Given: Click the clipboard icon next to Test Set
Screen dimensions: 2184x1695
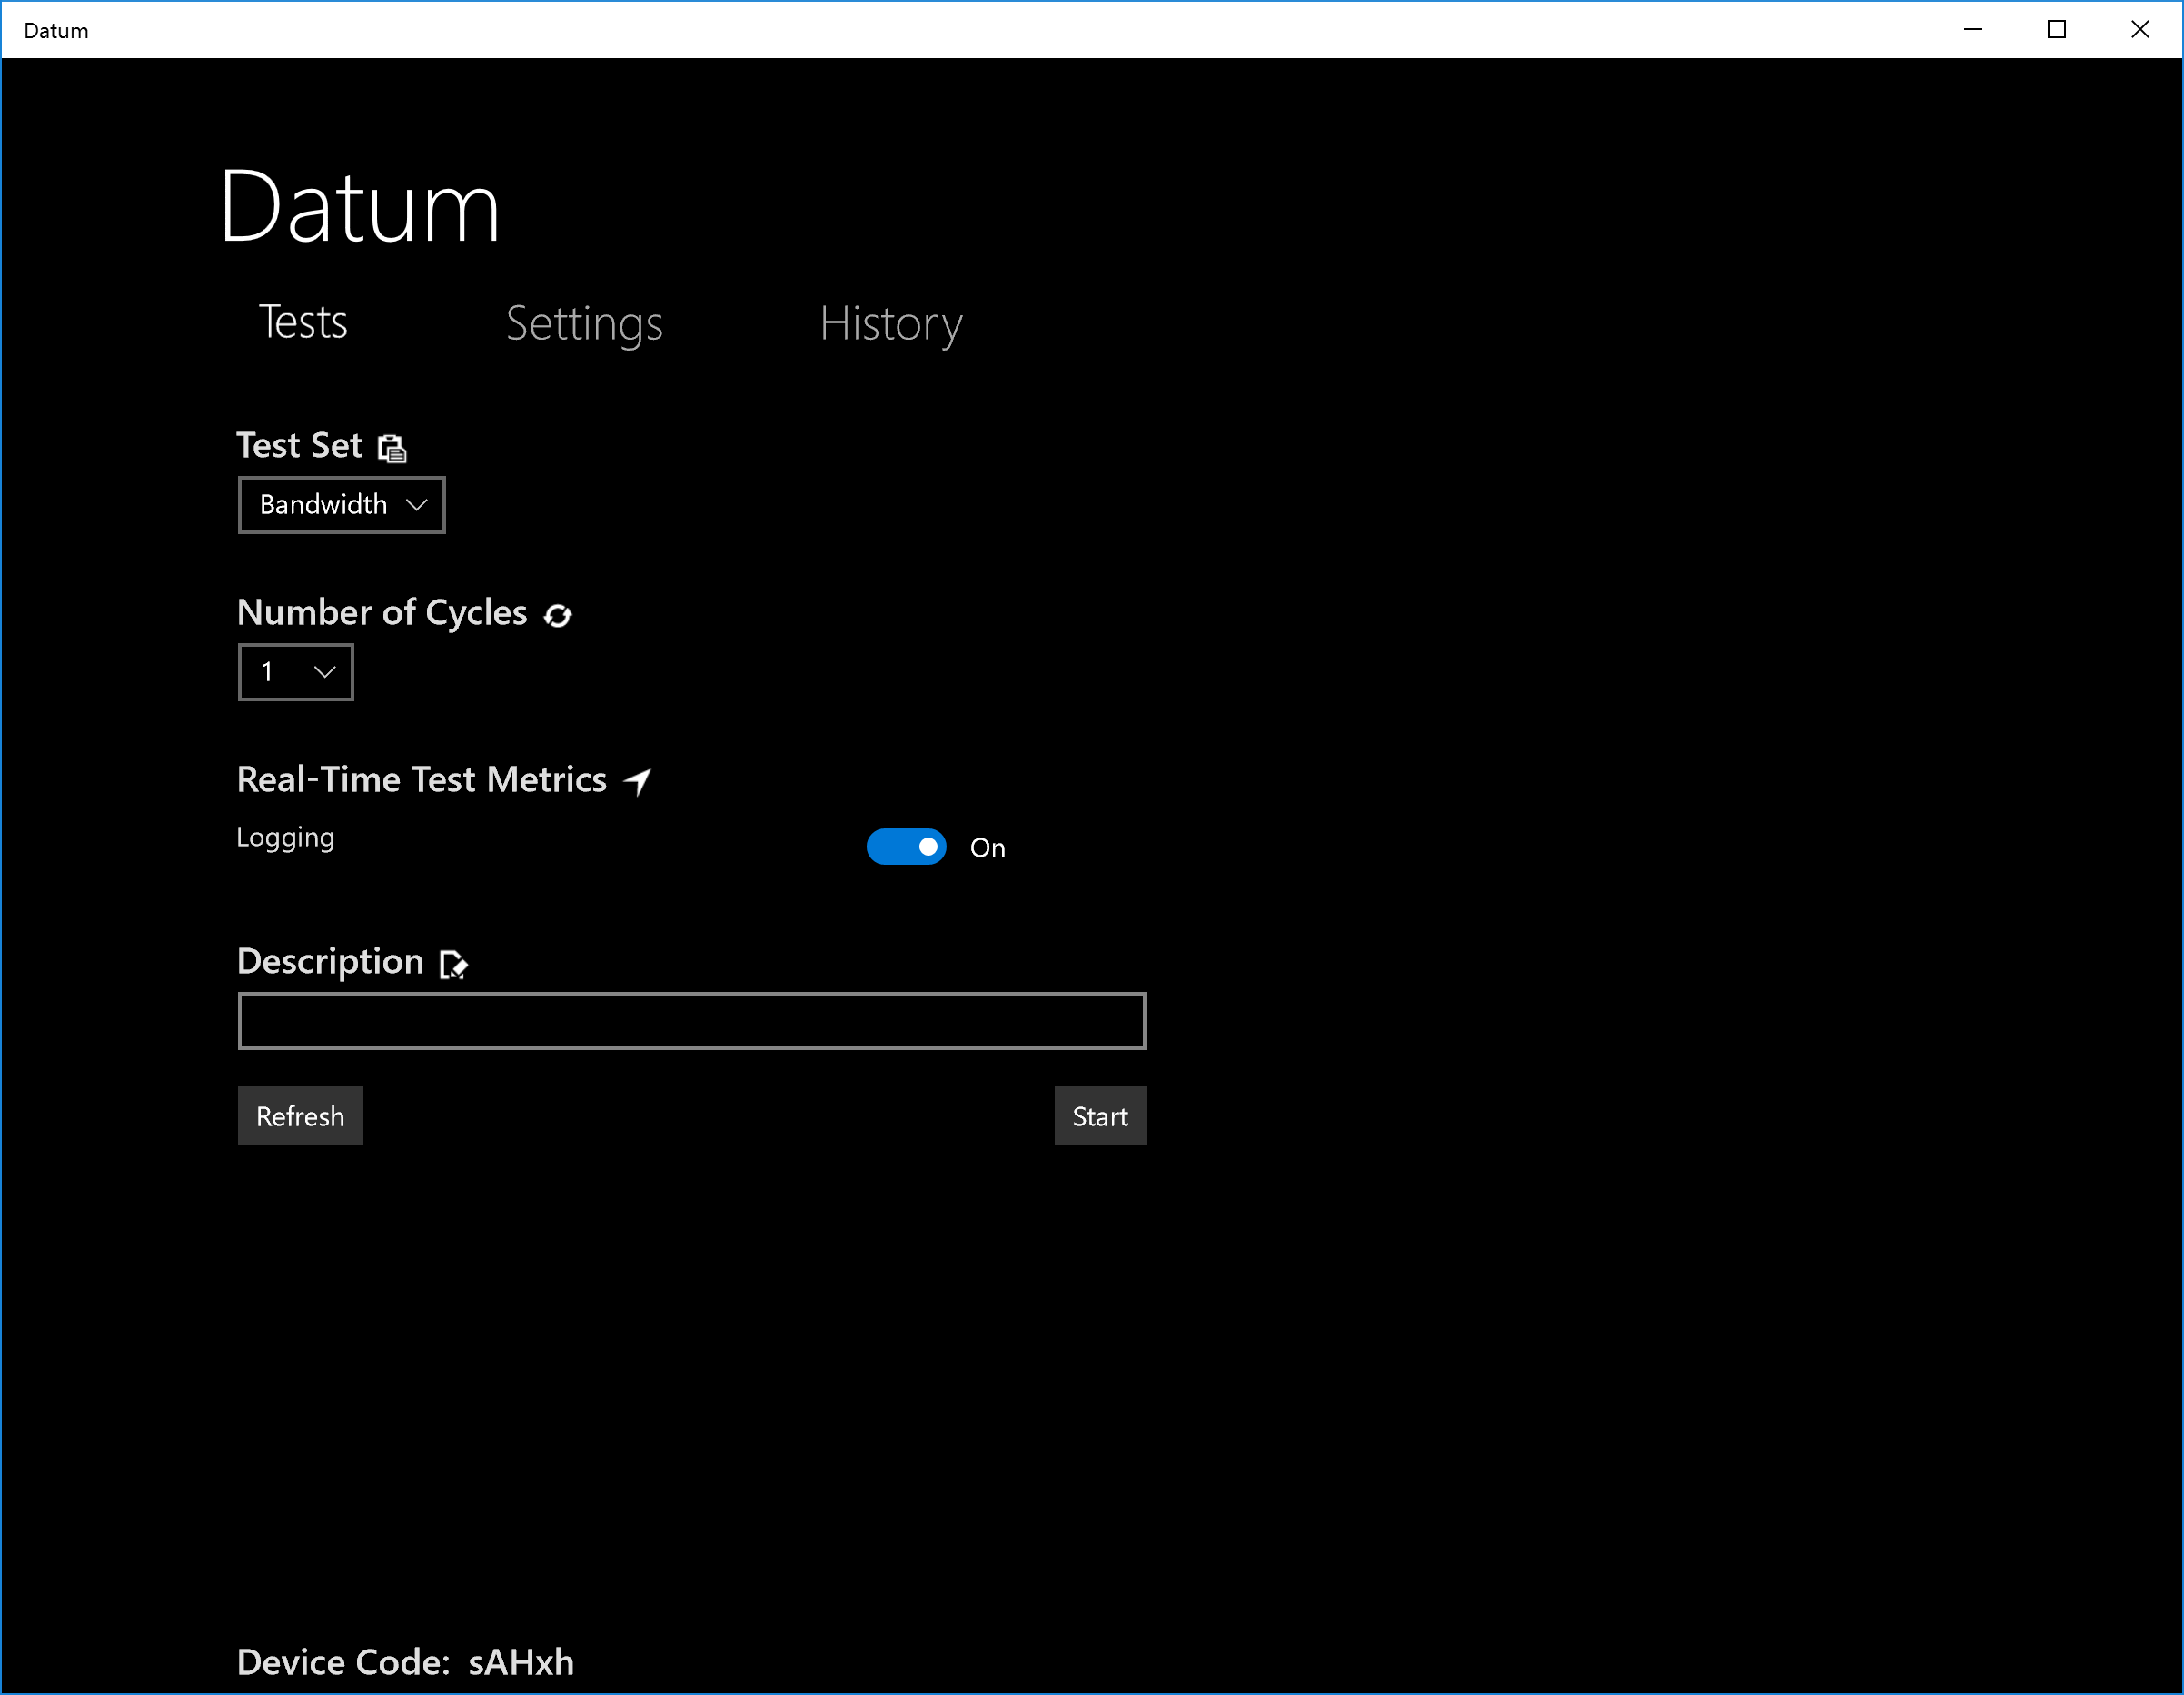Looking at the screenshot, I should [x=392, y=448].
